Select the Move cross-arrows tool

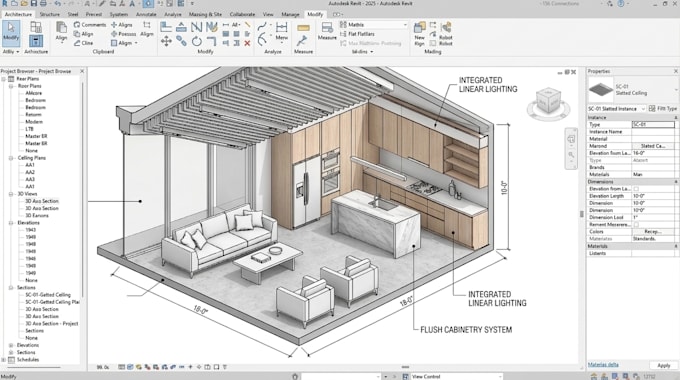click(x=166, y=42)
